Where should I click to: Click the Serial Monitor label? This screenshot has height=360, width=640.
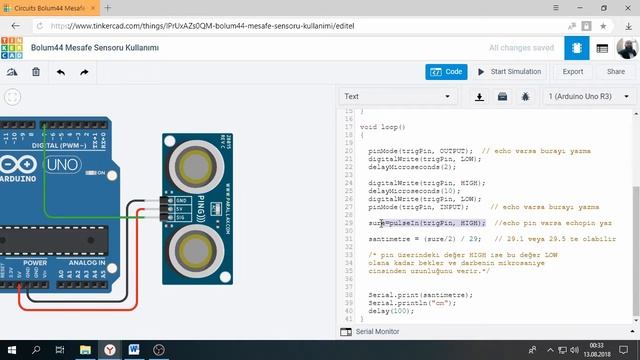pos(377,332)
